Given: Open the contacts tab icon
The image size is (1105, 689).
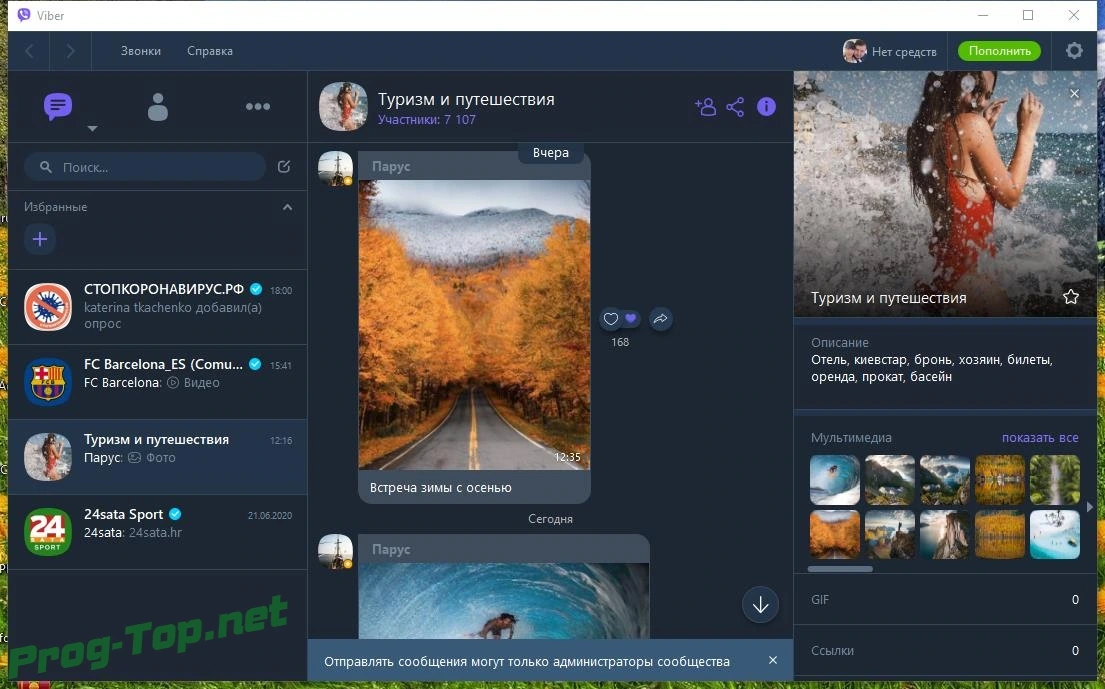Looking at the screenshot, I should pos(158,107).
